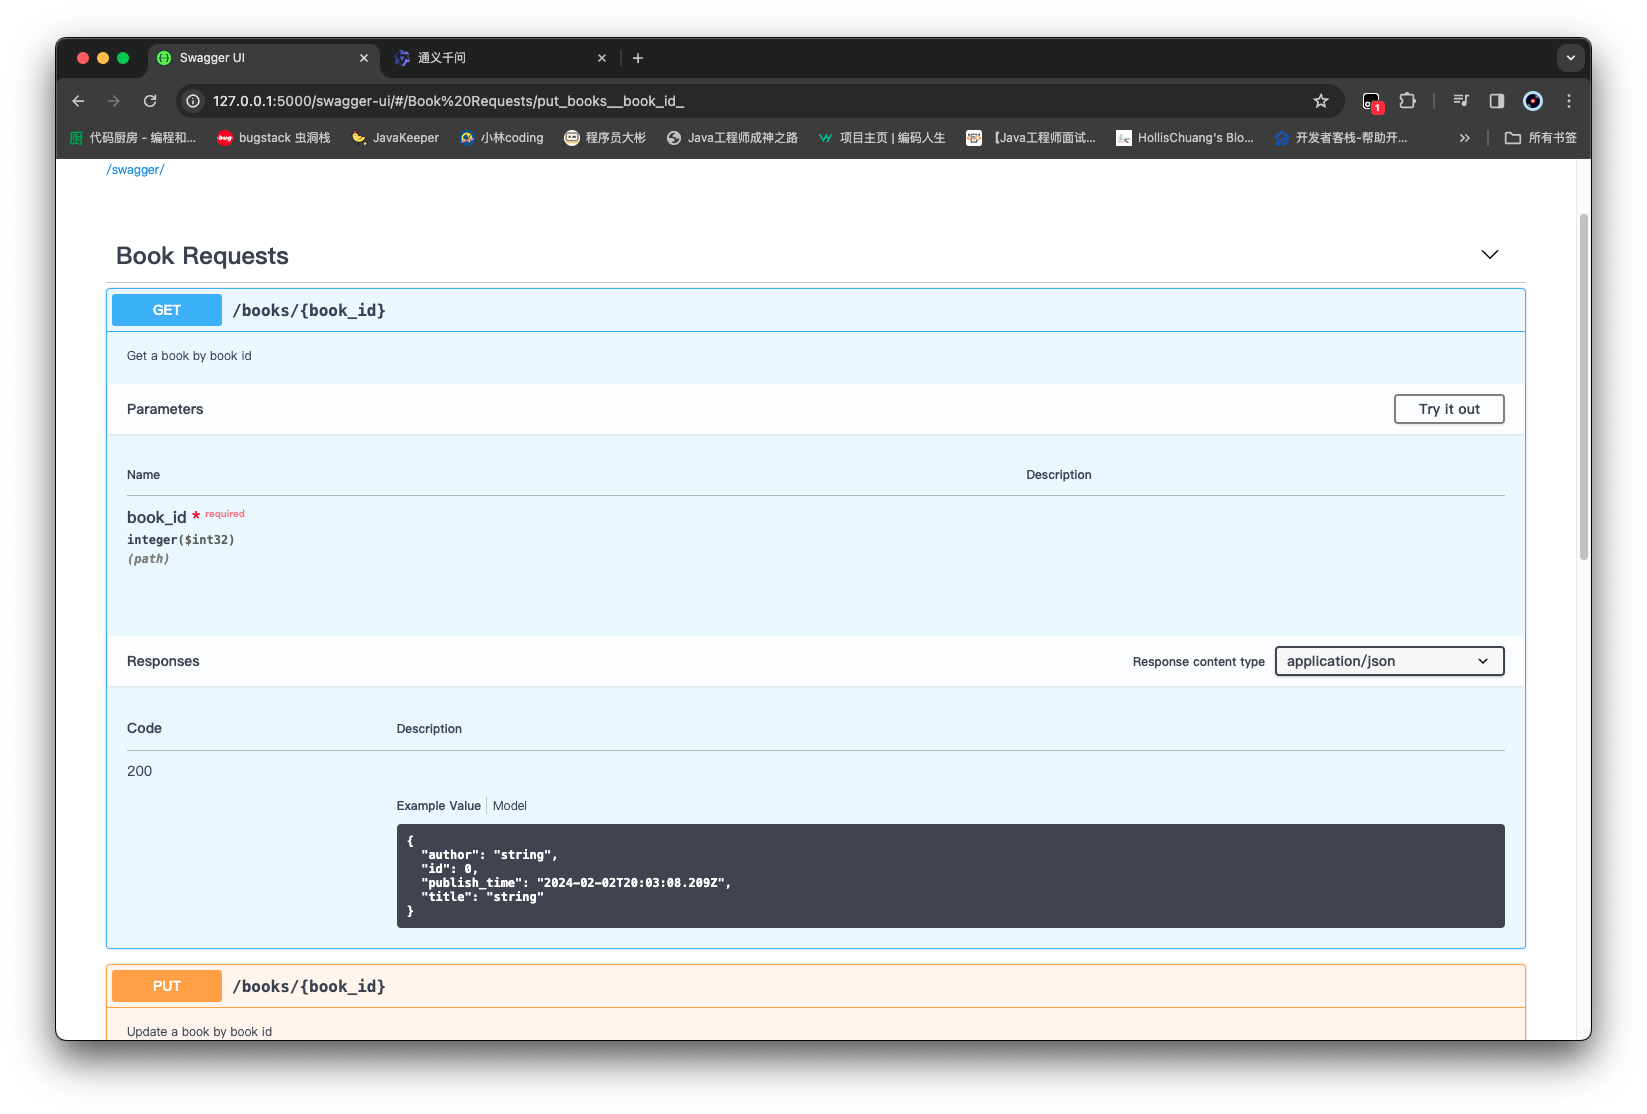1647x1114 pixels.
Task: Reload the Swagger UI page
Action: click(x=150, y=101)
